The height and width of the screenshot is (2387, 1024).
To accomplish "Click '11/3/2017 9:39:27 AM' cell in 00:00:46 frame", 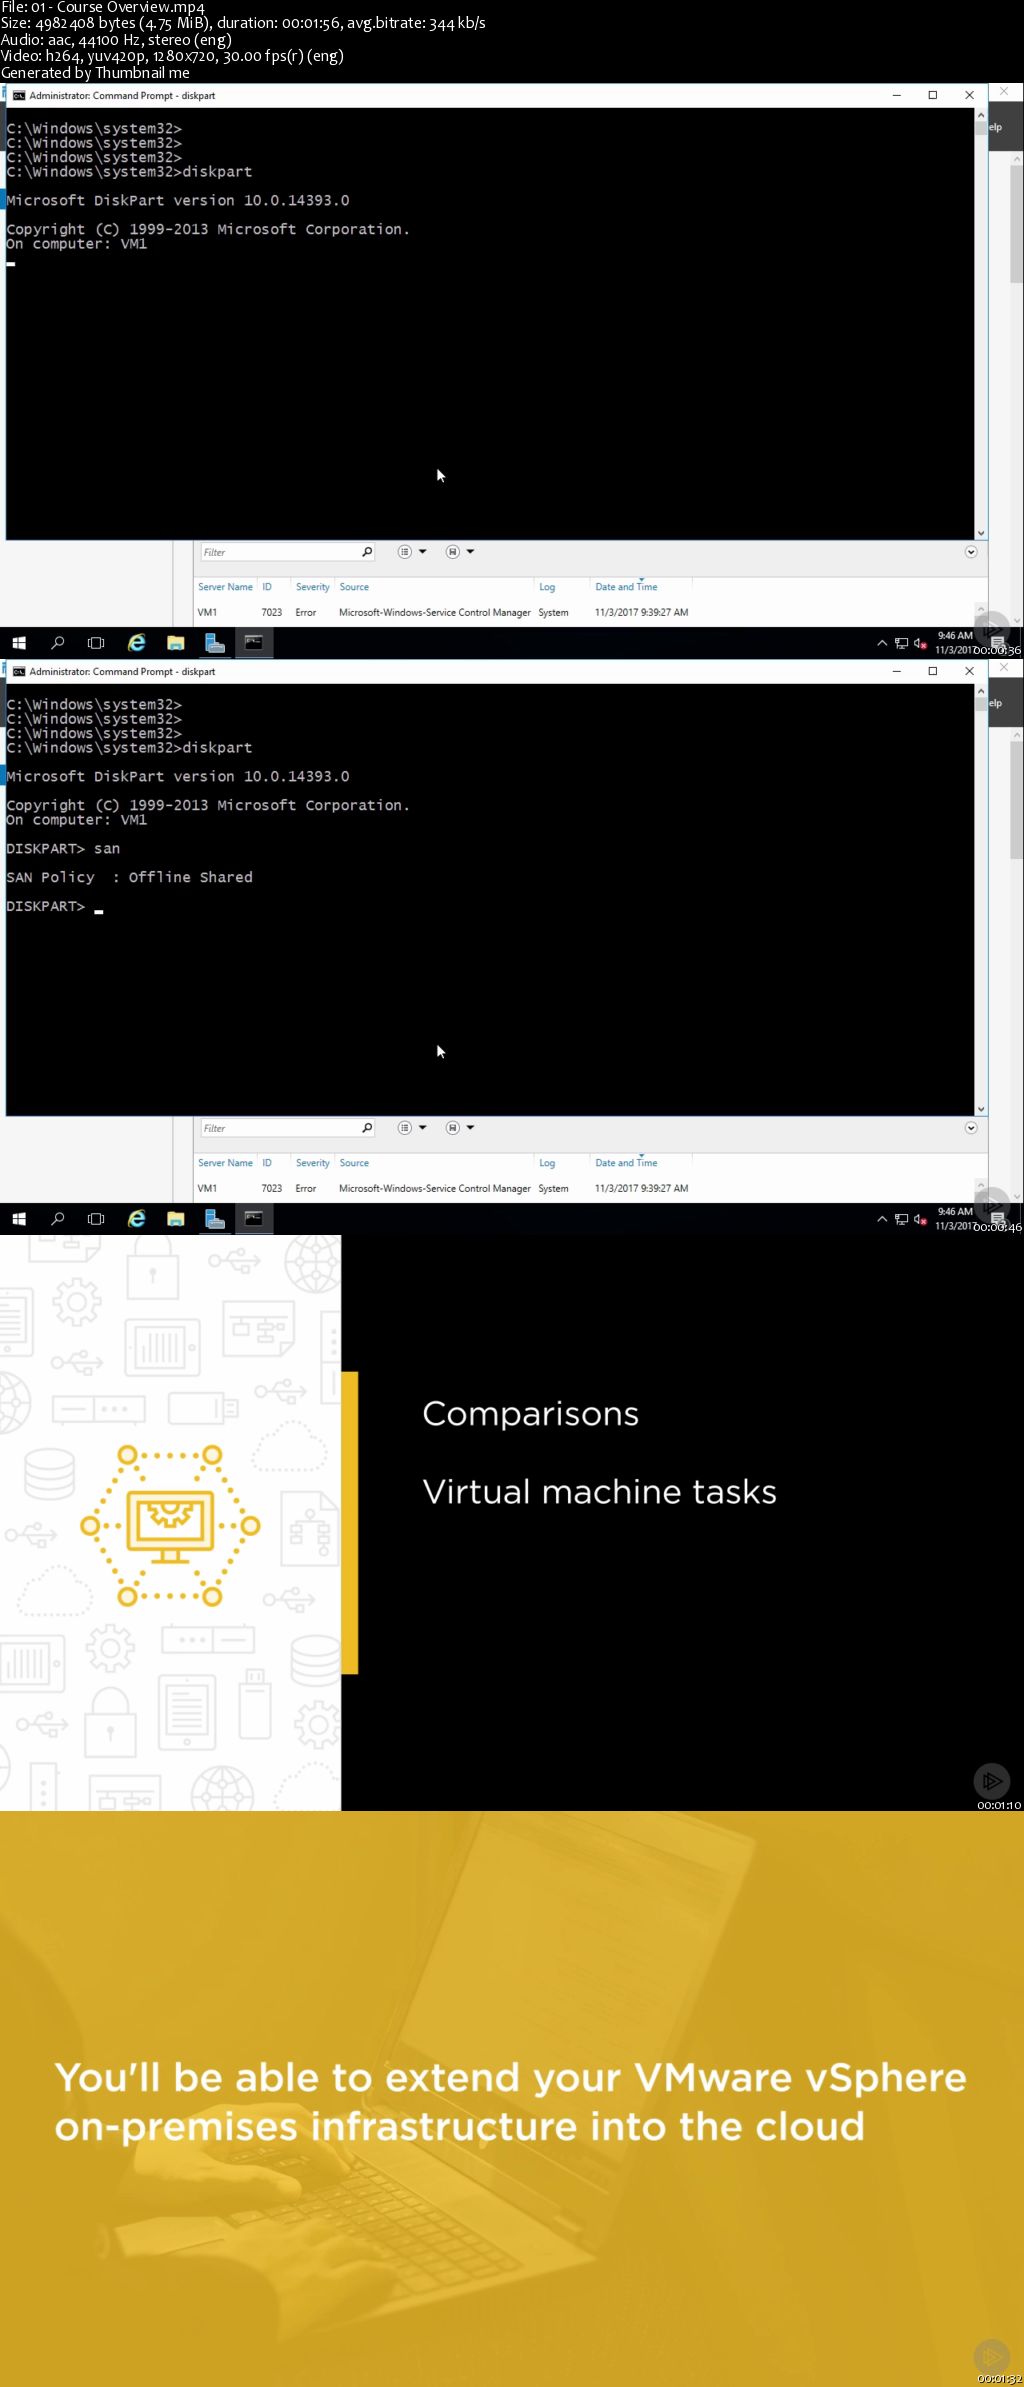I will 641,1188.
